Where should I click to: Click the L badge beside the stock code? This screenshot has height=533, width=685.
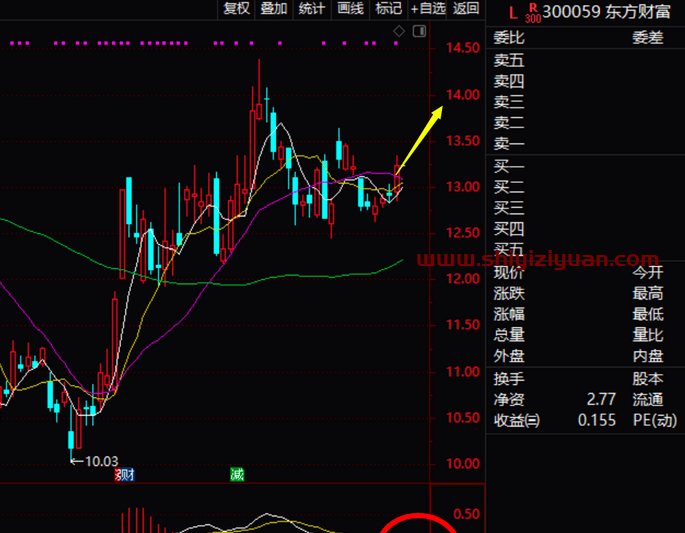[x=512, y=13]
